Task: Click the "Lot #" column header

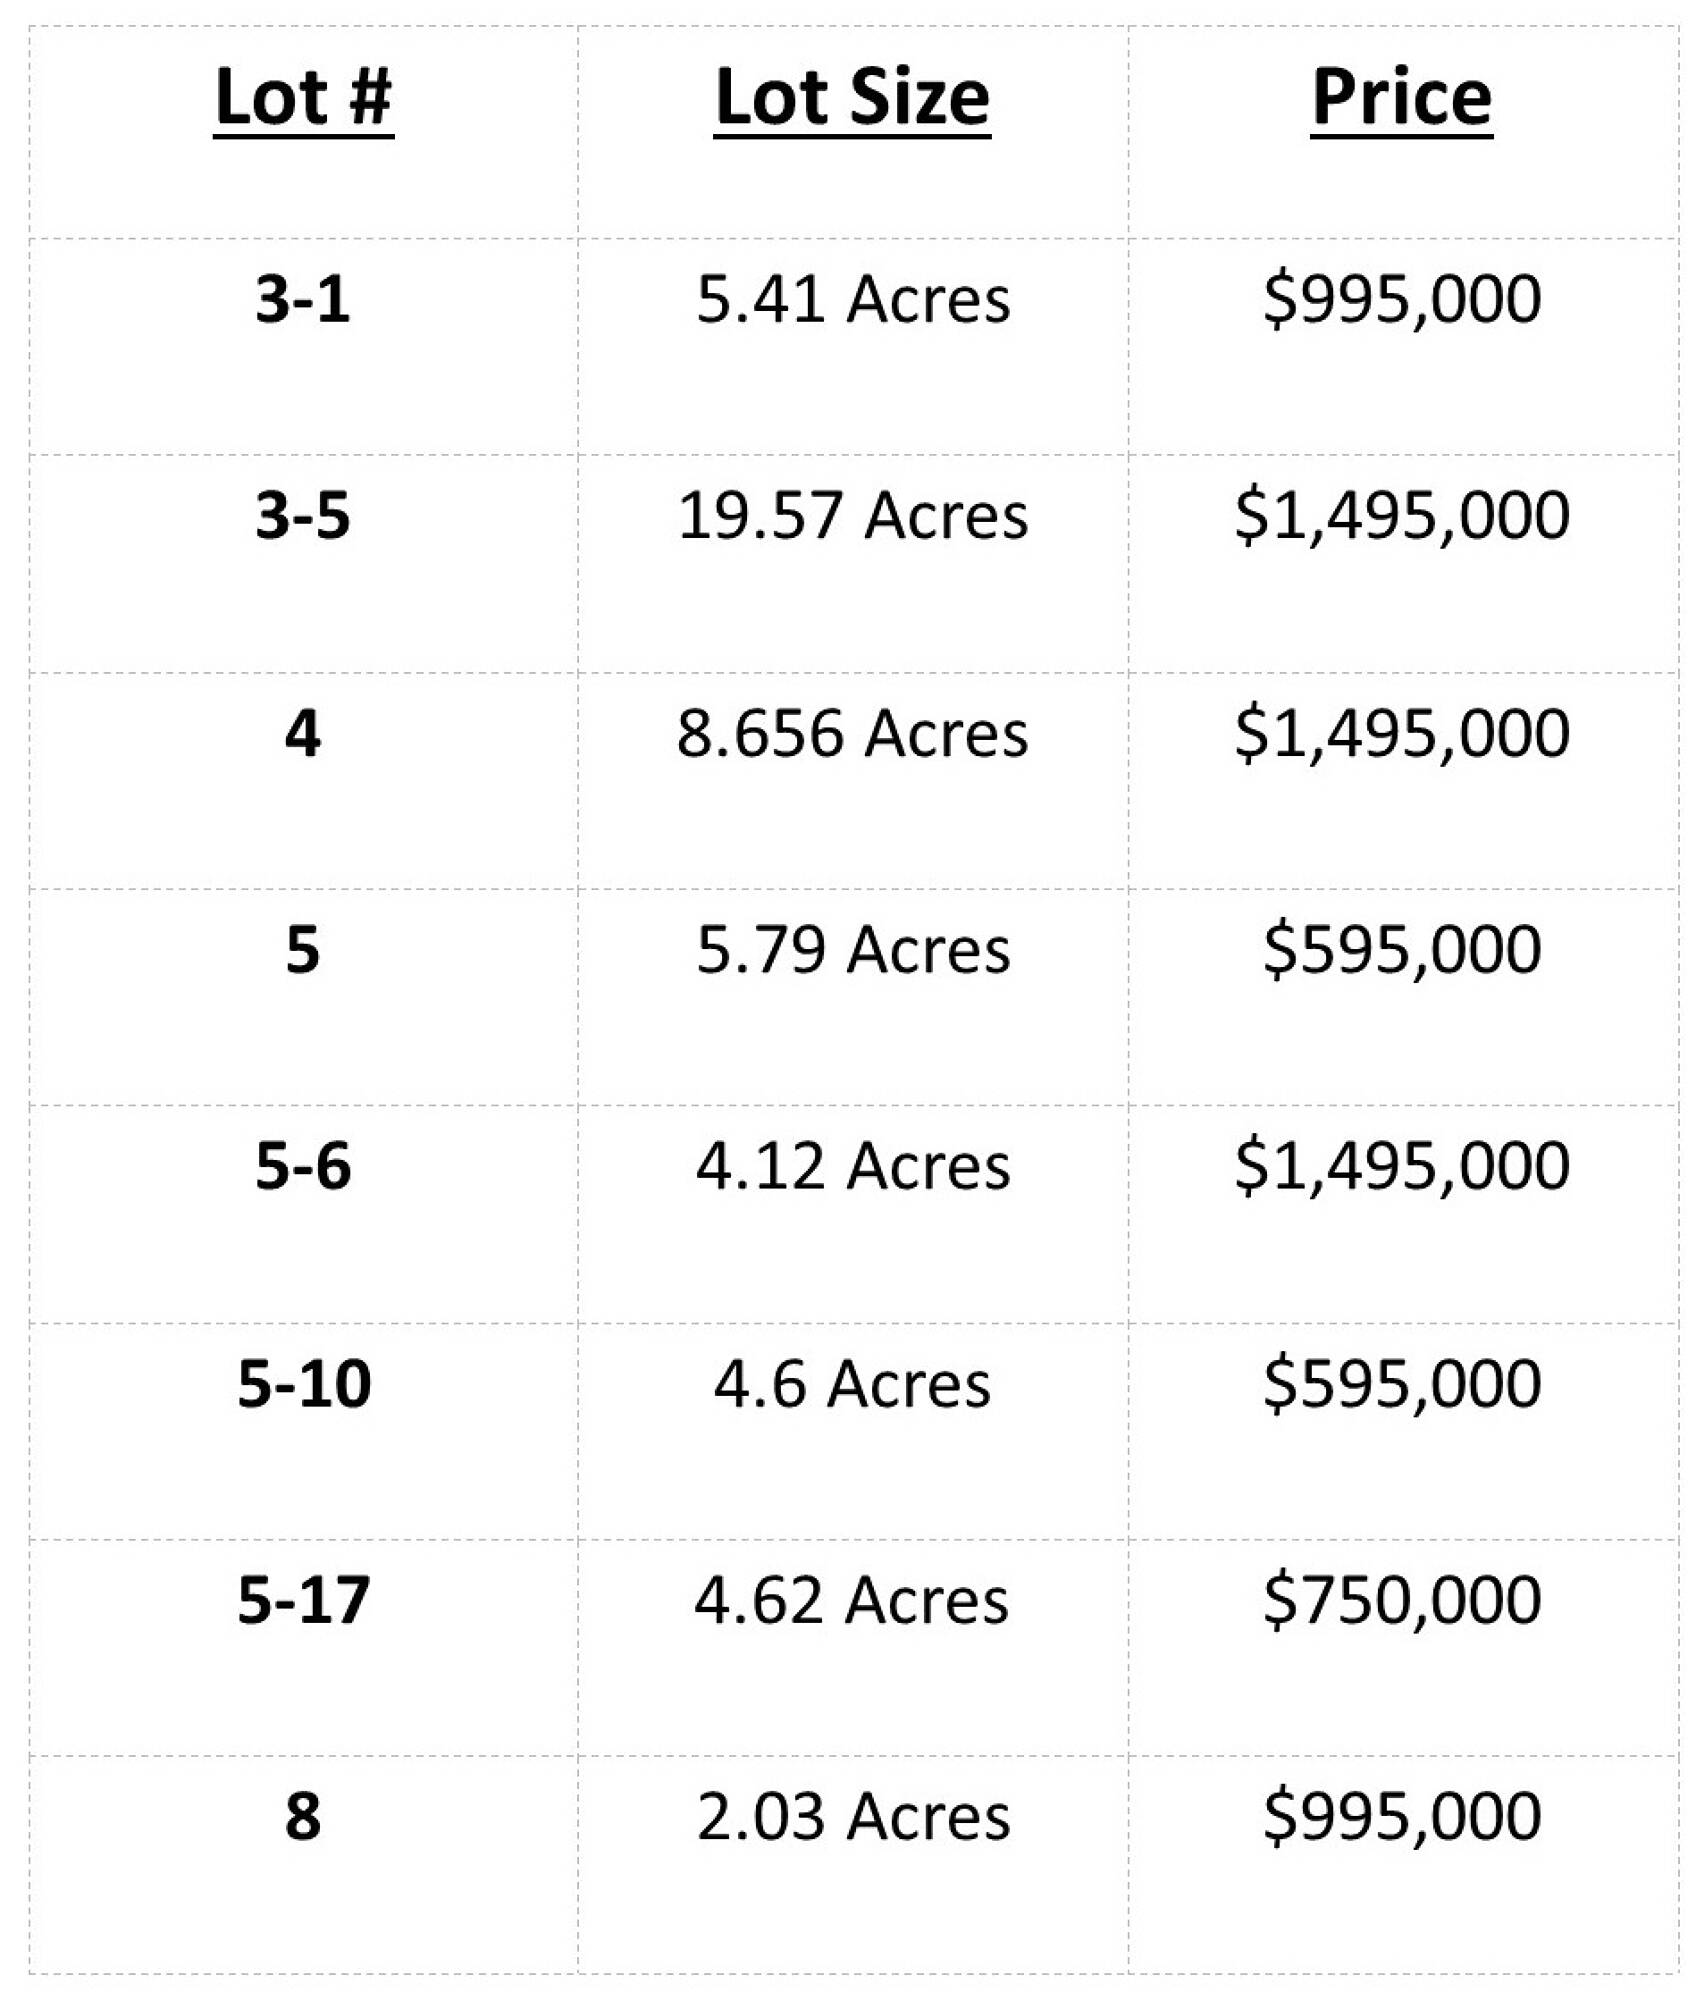Action: coord(303,97)
